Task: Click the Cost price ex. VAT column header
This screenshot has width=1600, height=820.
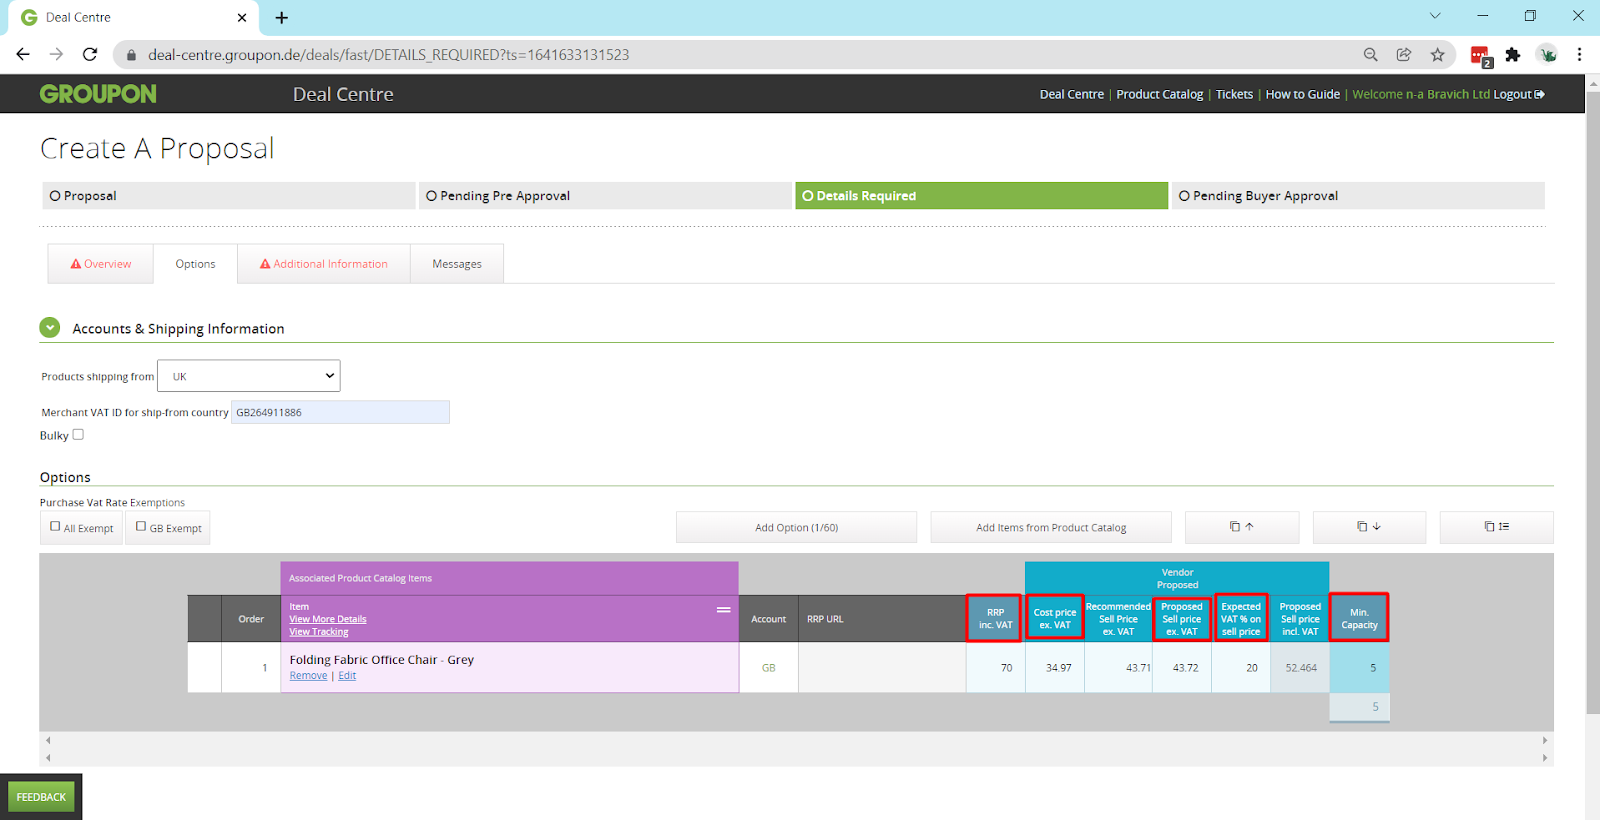Action: pos(1055,619)
